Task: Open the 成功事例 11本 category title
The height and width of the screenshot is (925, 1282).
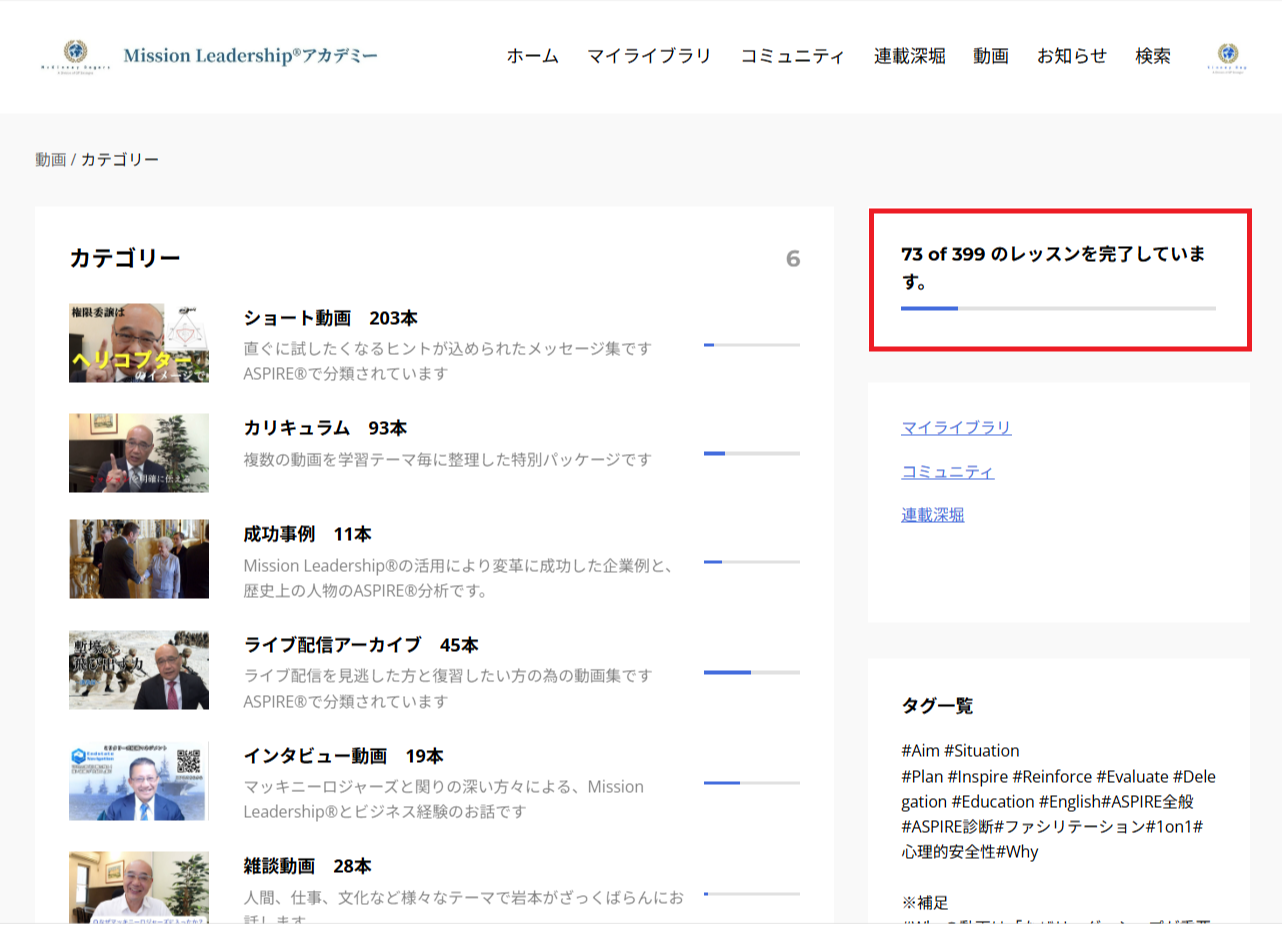Action: 307,534
